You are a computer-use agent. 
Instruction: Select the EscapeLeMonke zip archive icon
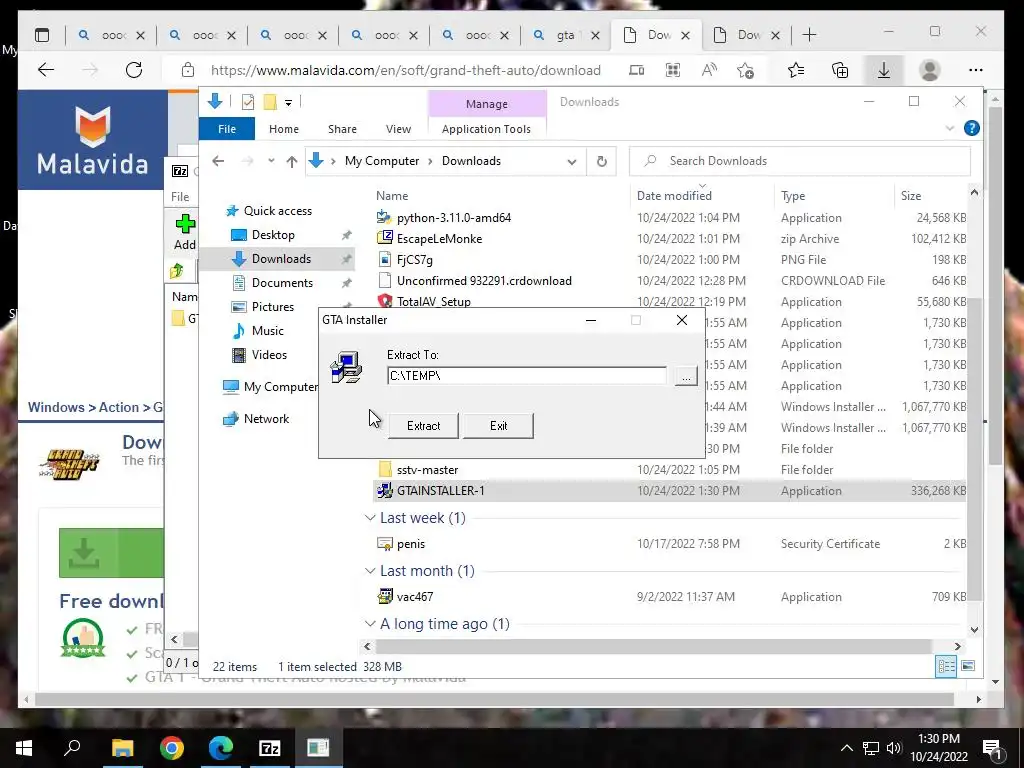(385, 238)
